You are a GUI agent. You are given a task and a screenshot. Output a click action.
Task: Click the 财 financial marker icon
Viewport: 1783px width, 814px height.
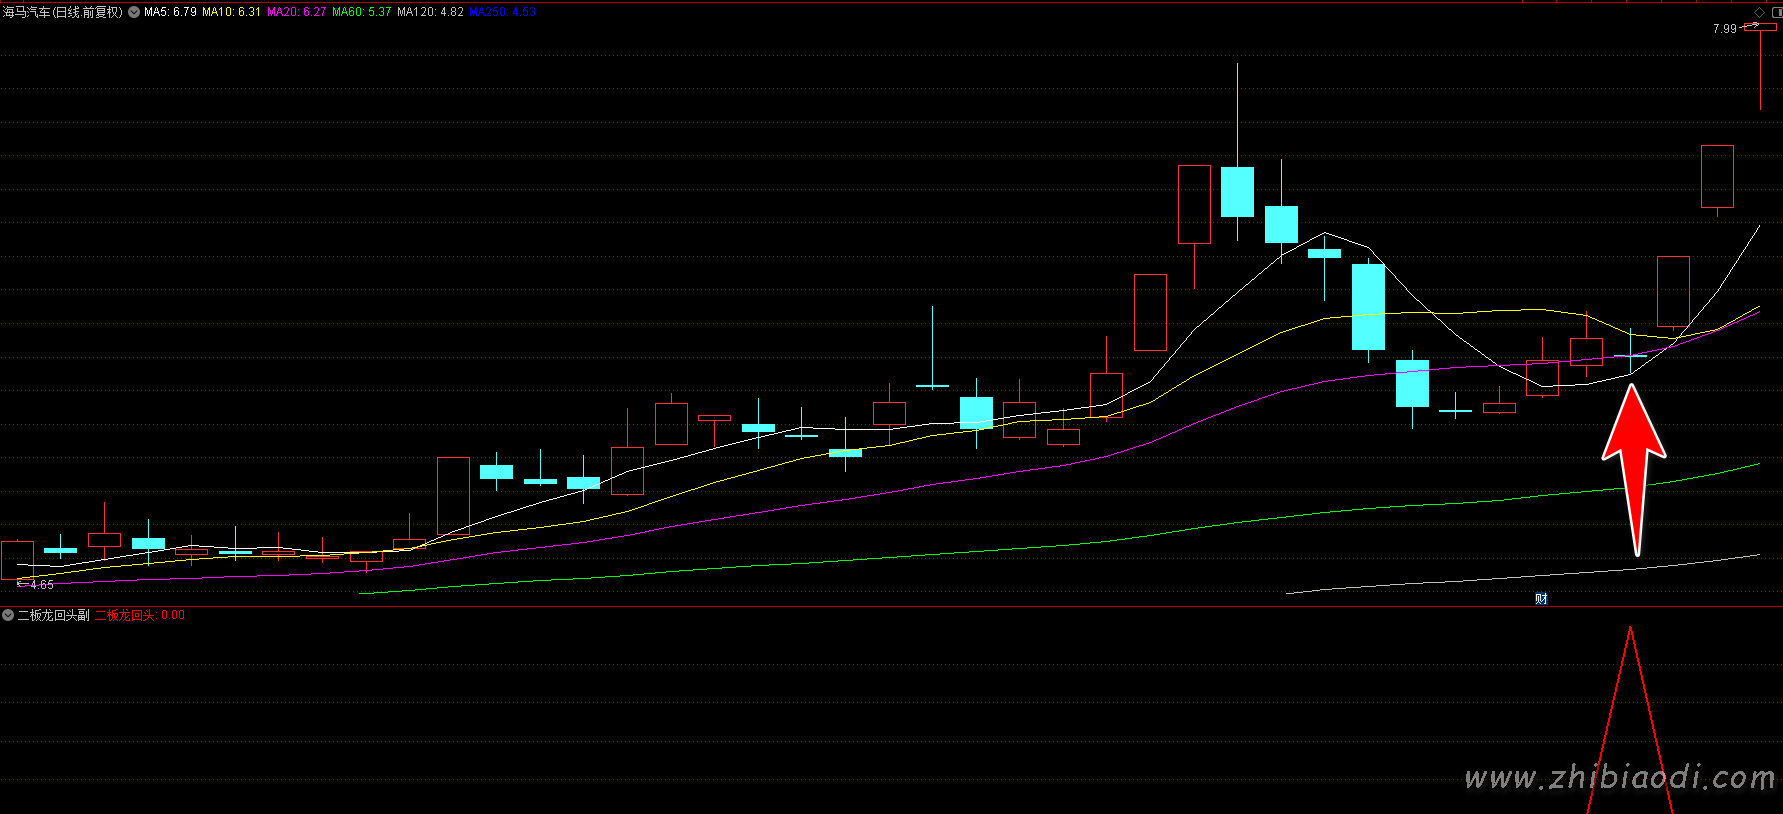[1541, 599]
